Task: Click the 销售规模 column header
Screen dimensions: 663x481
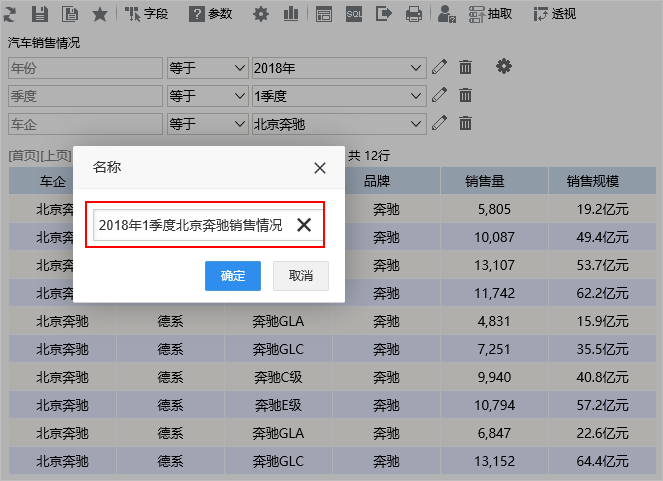Action: 593,181
